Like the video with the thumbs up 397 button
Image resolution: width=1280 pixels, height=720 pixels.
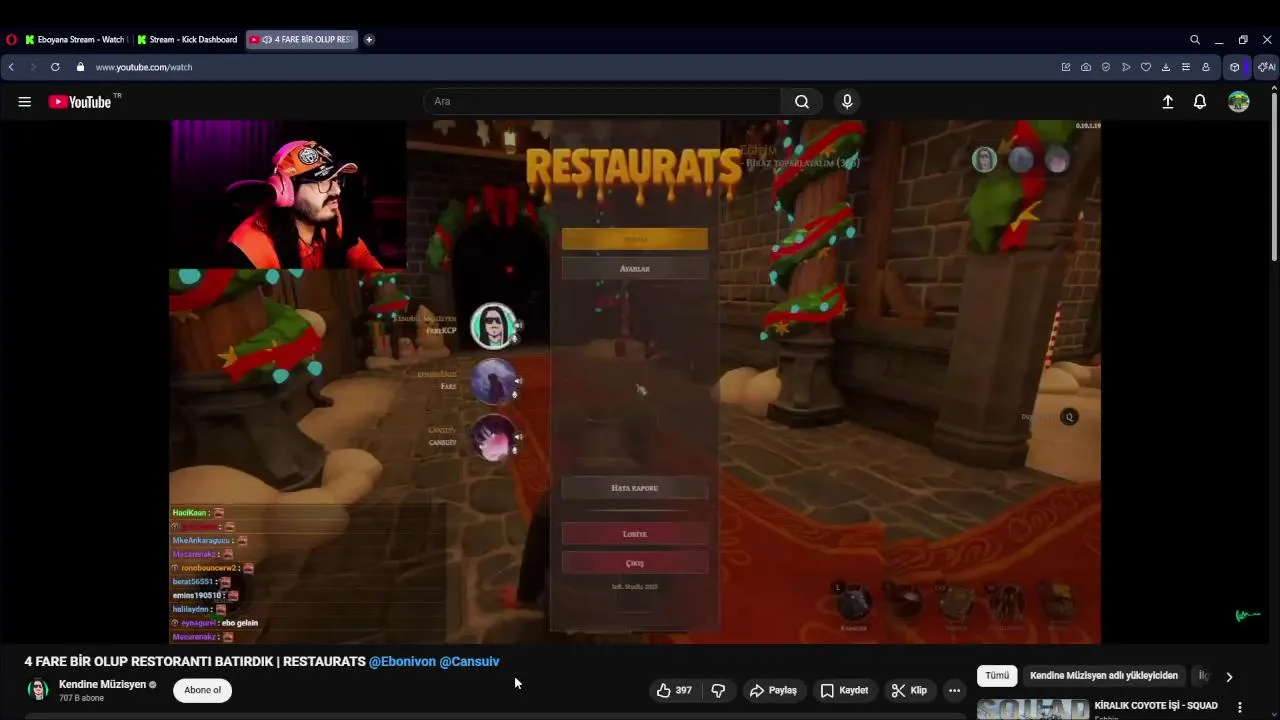675,690
